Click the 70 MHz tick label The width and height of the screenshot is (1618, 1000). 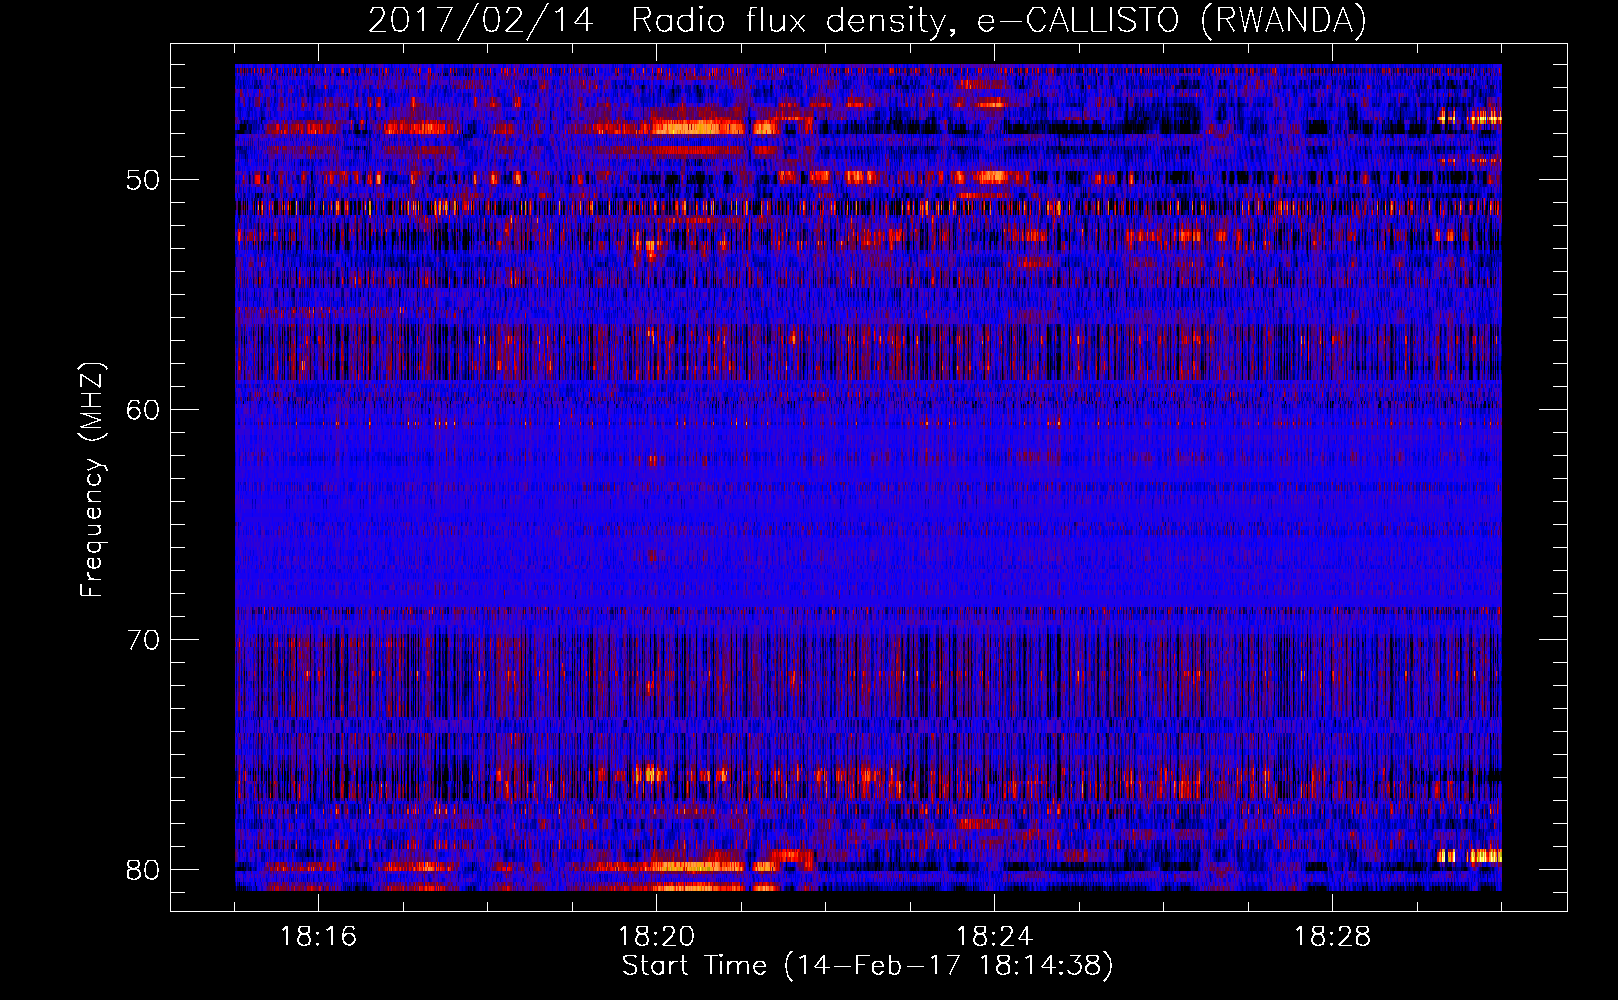(x=143, y=640)
